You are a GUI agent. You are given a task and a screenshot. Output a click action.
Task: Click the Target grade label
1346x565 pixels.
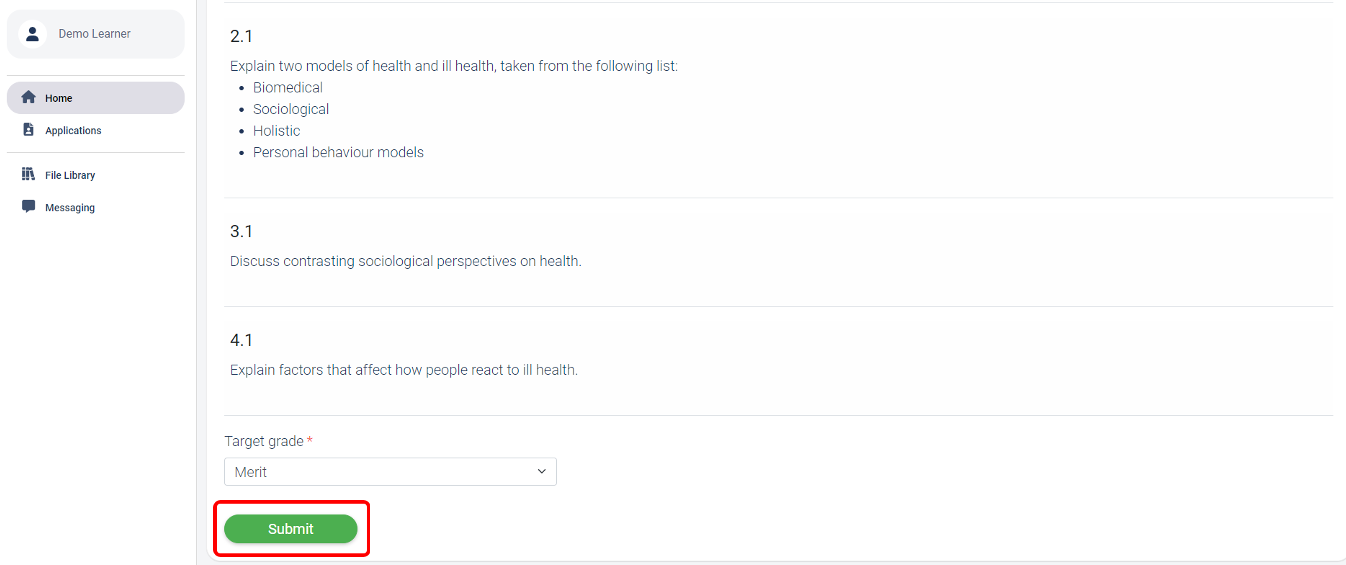coord(264,441)
